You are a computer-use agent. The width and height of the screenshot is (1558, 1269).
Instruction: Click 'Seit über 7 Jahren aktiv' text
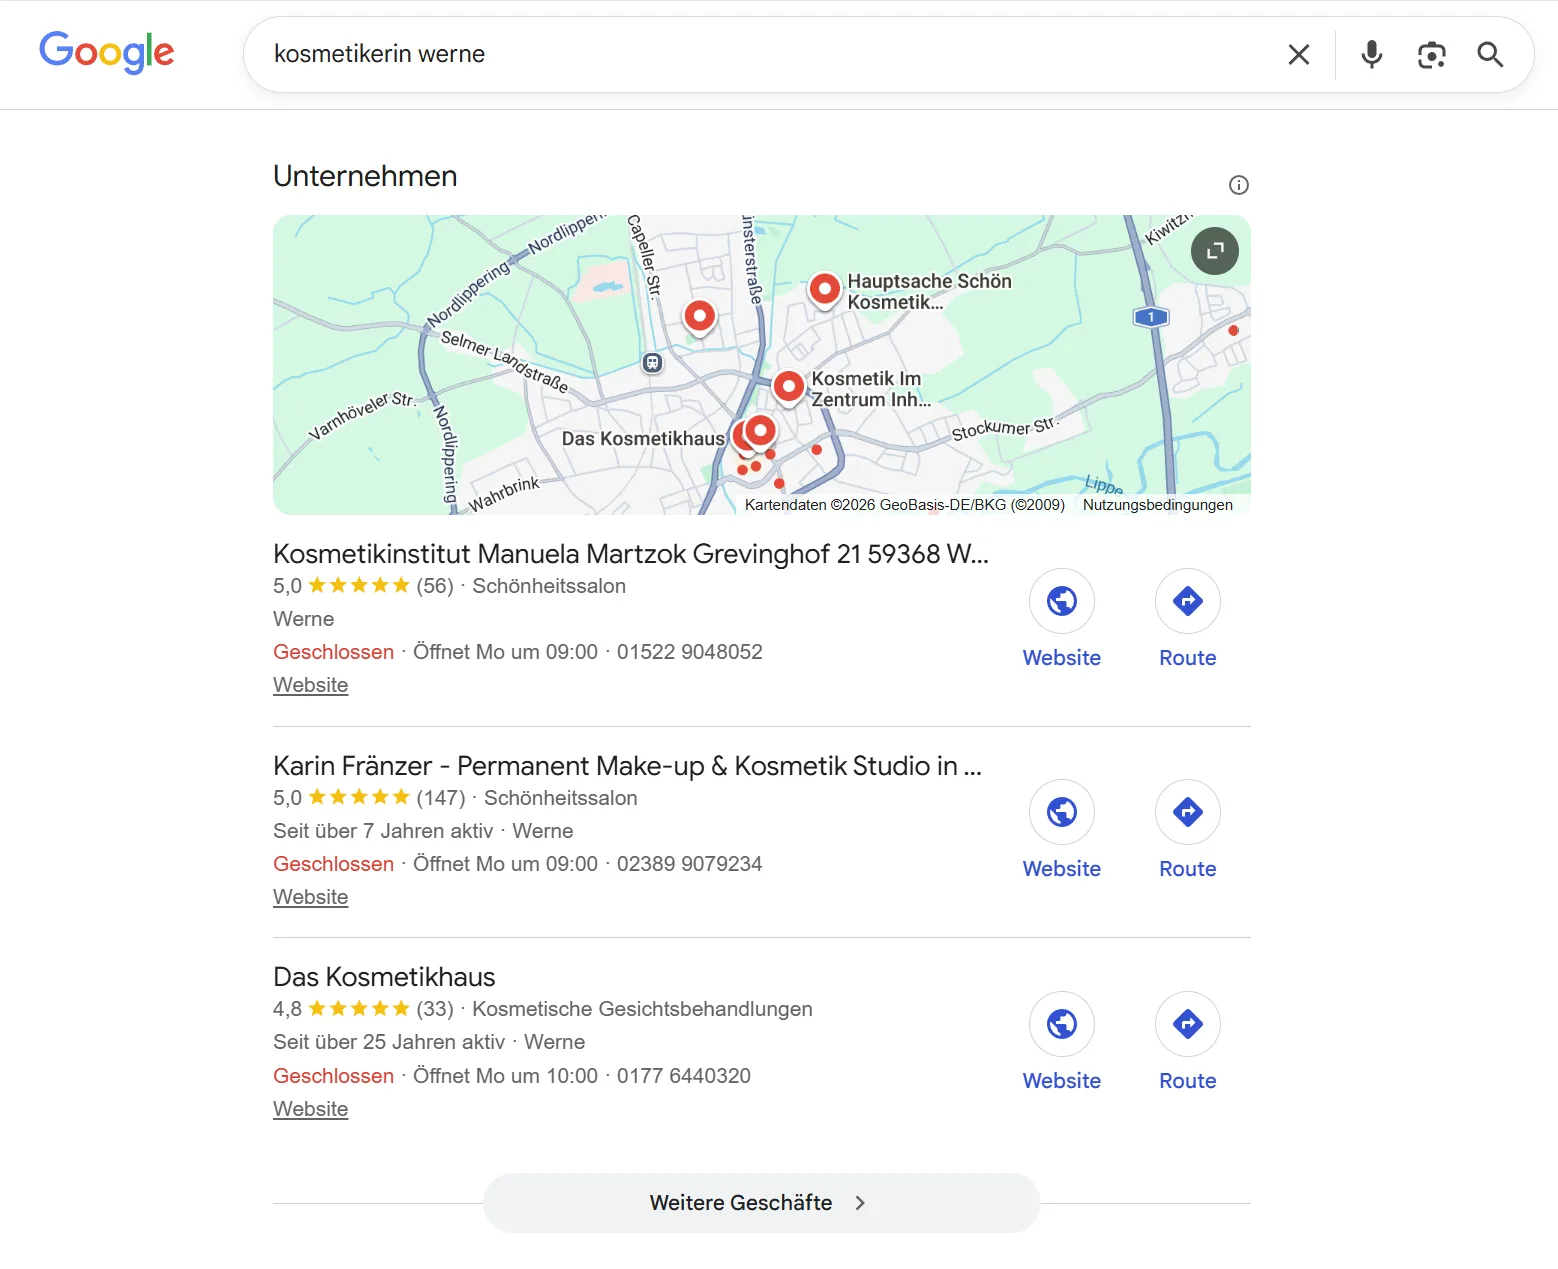[383, 831]
